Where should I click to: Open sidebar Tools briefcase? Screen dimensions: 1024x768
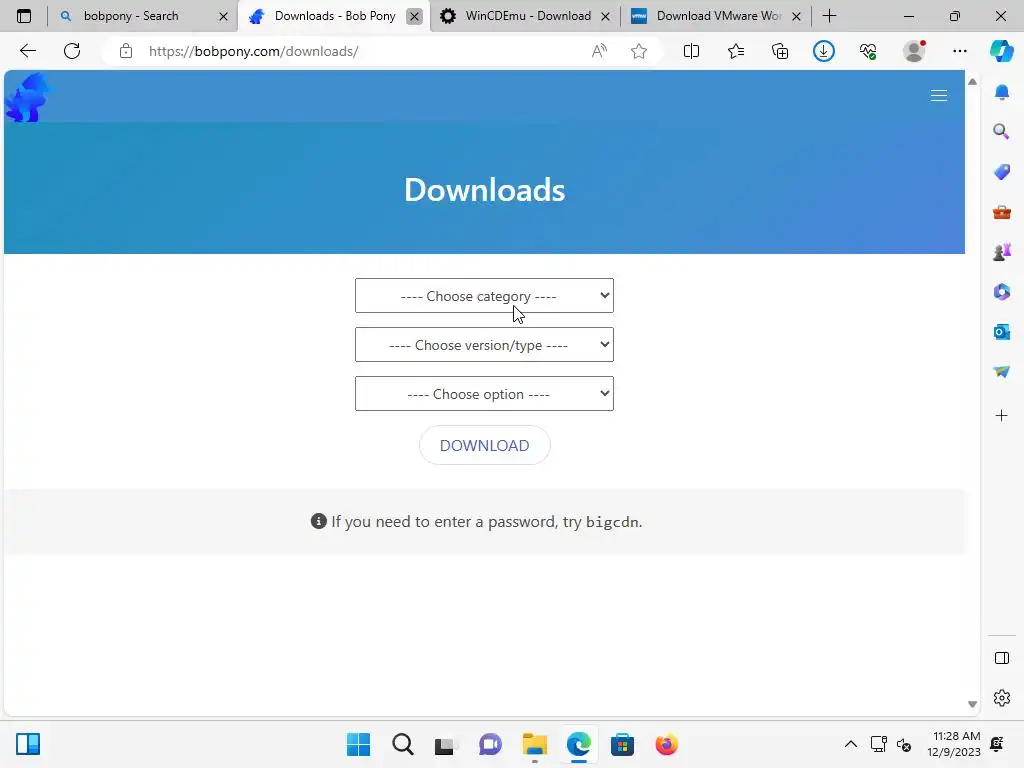pos(1002,212)
